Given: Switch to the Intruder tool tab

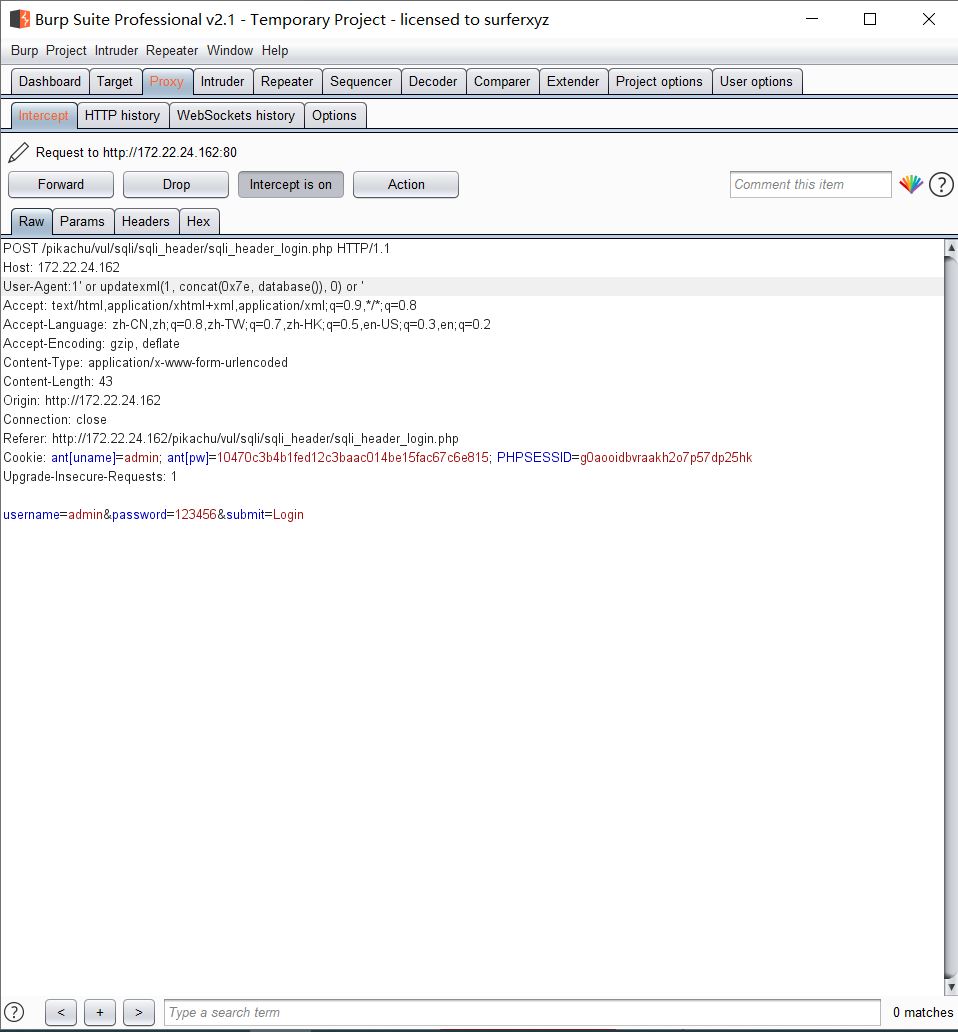Looking at the screenshot, I should pos(222,82).
